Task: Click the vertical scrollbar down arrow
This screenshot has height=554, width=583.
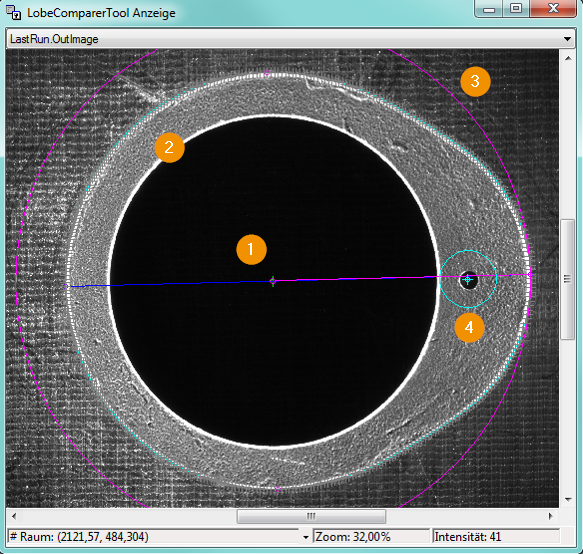Action: (568, 499)
